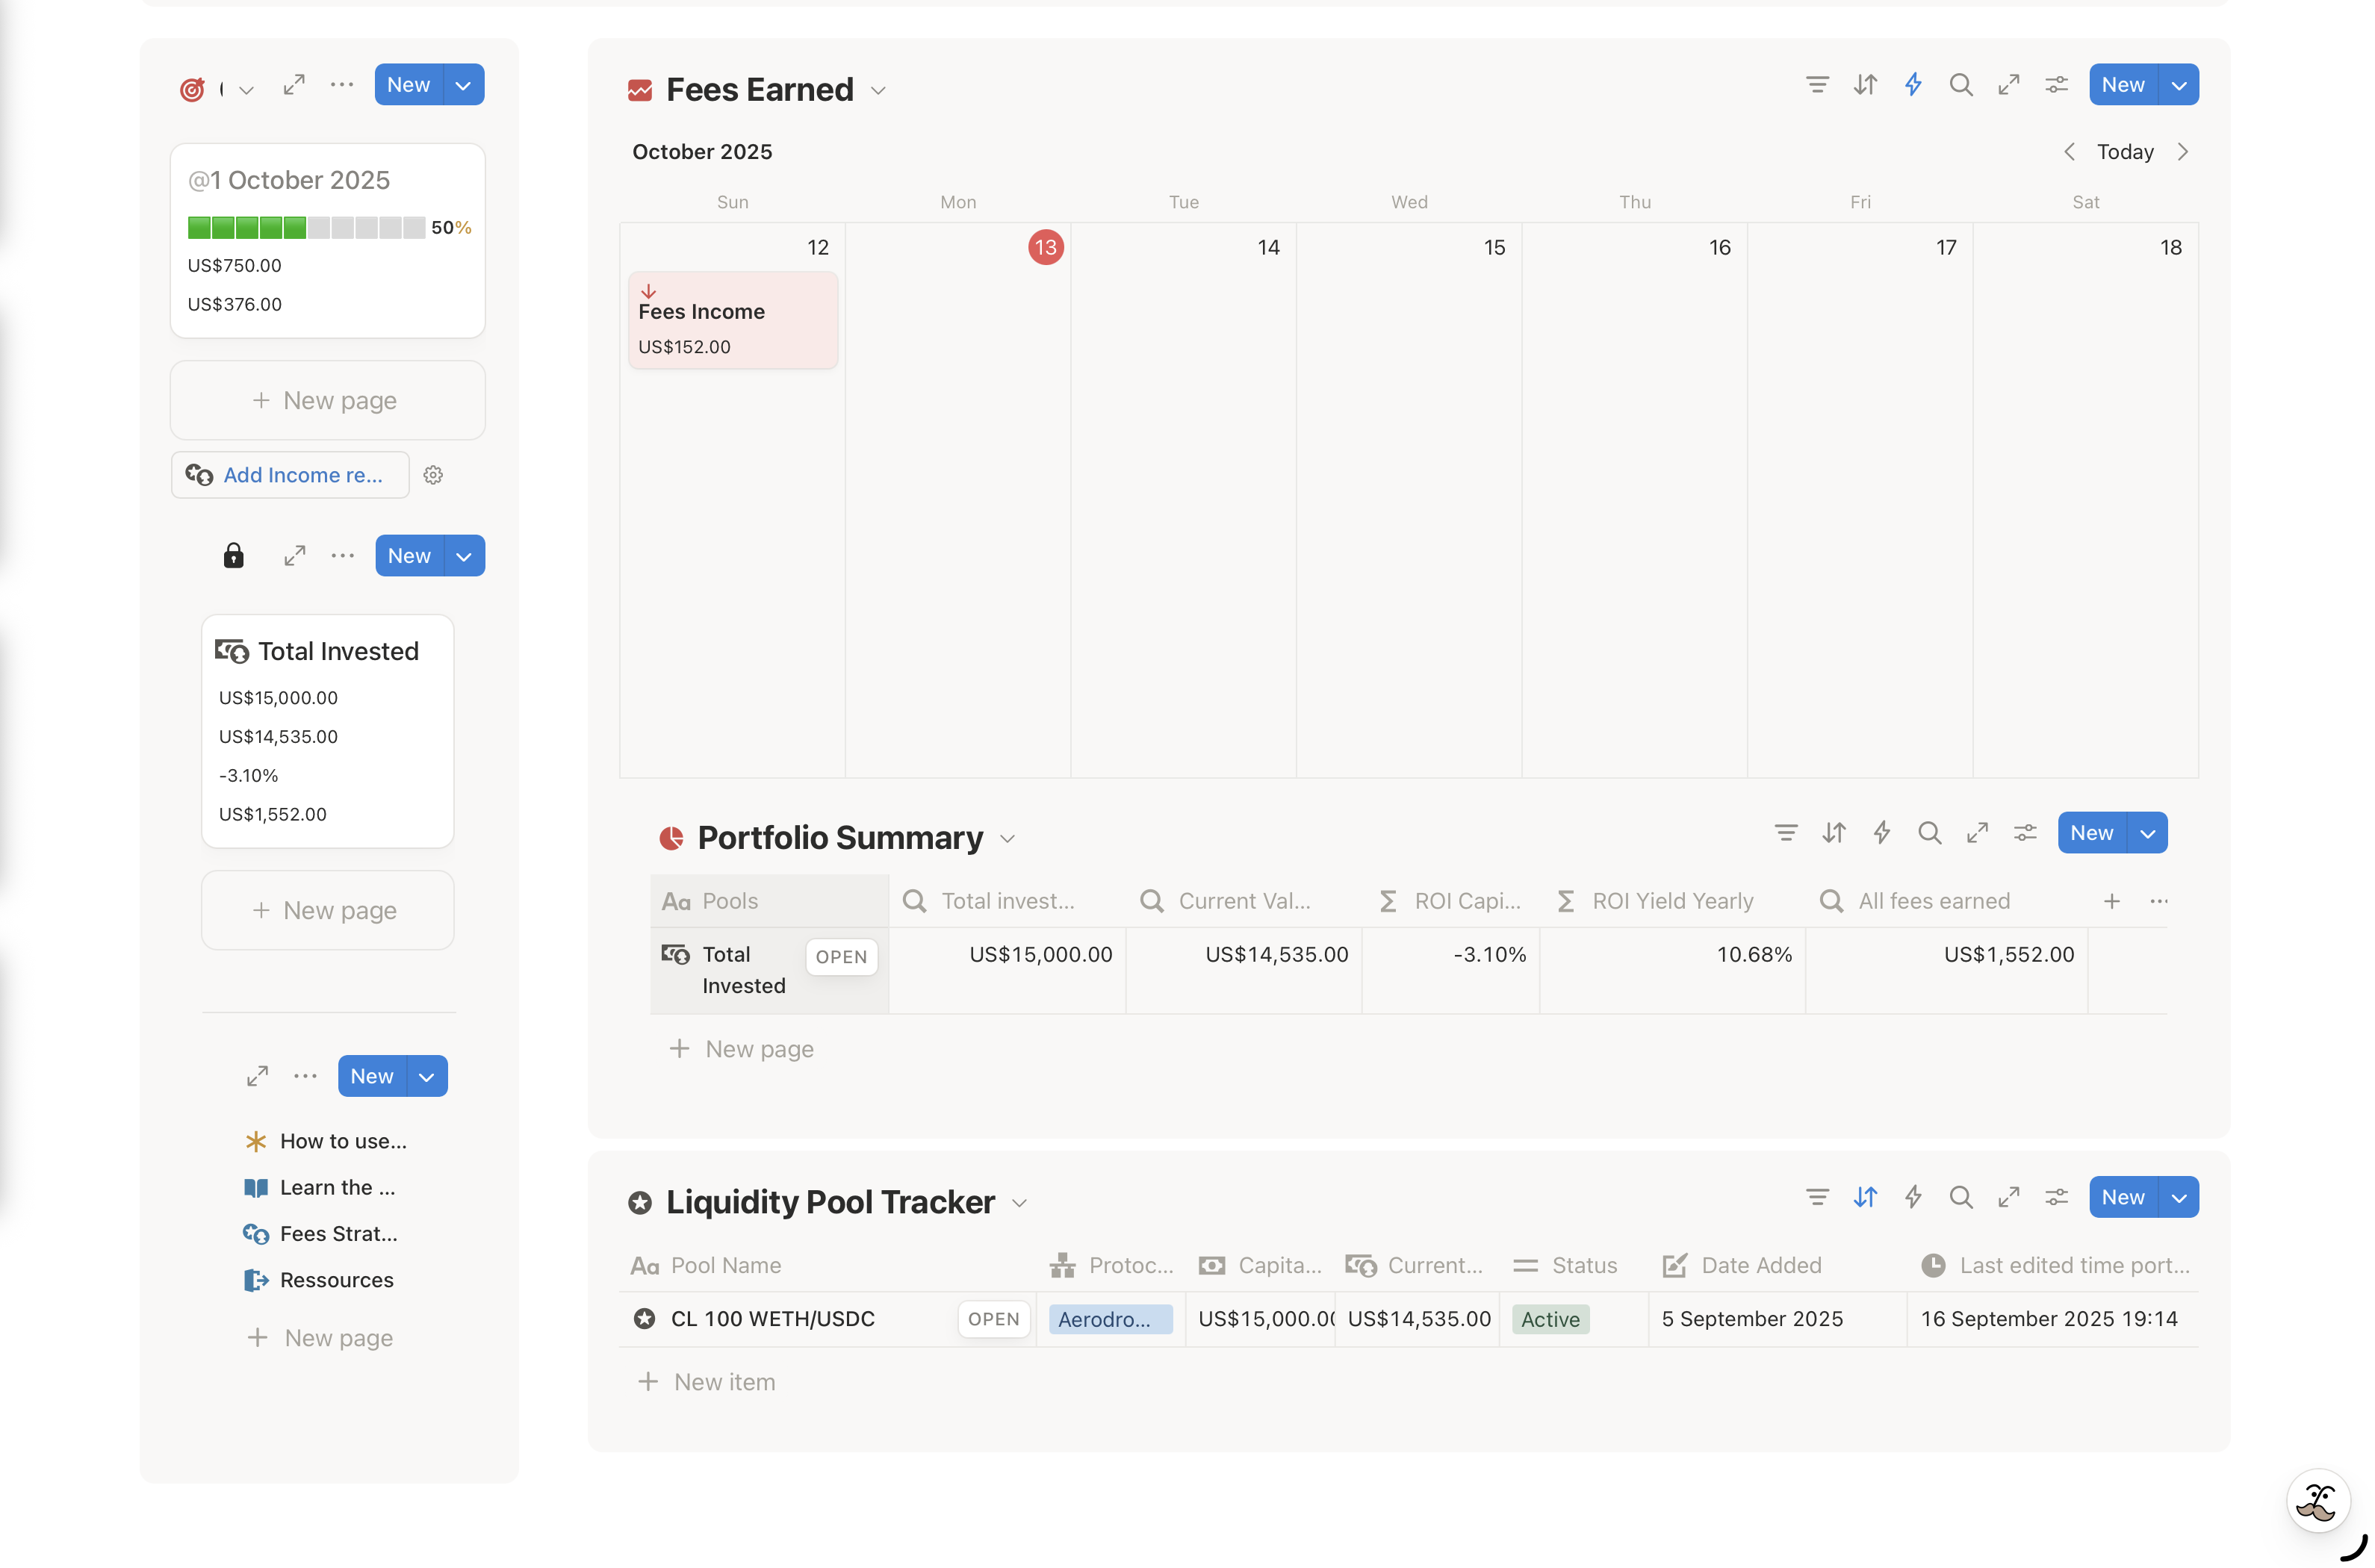The height and width of the screenshot is (1568, 2375).
Task: Open New dropdown arrow beside lock icon
Action: [464, 556]
